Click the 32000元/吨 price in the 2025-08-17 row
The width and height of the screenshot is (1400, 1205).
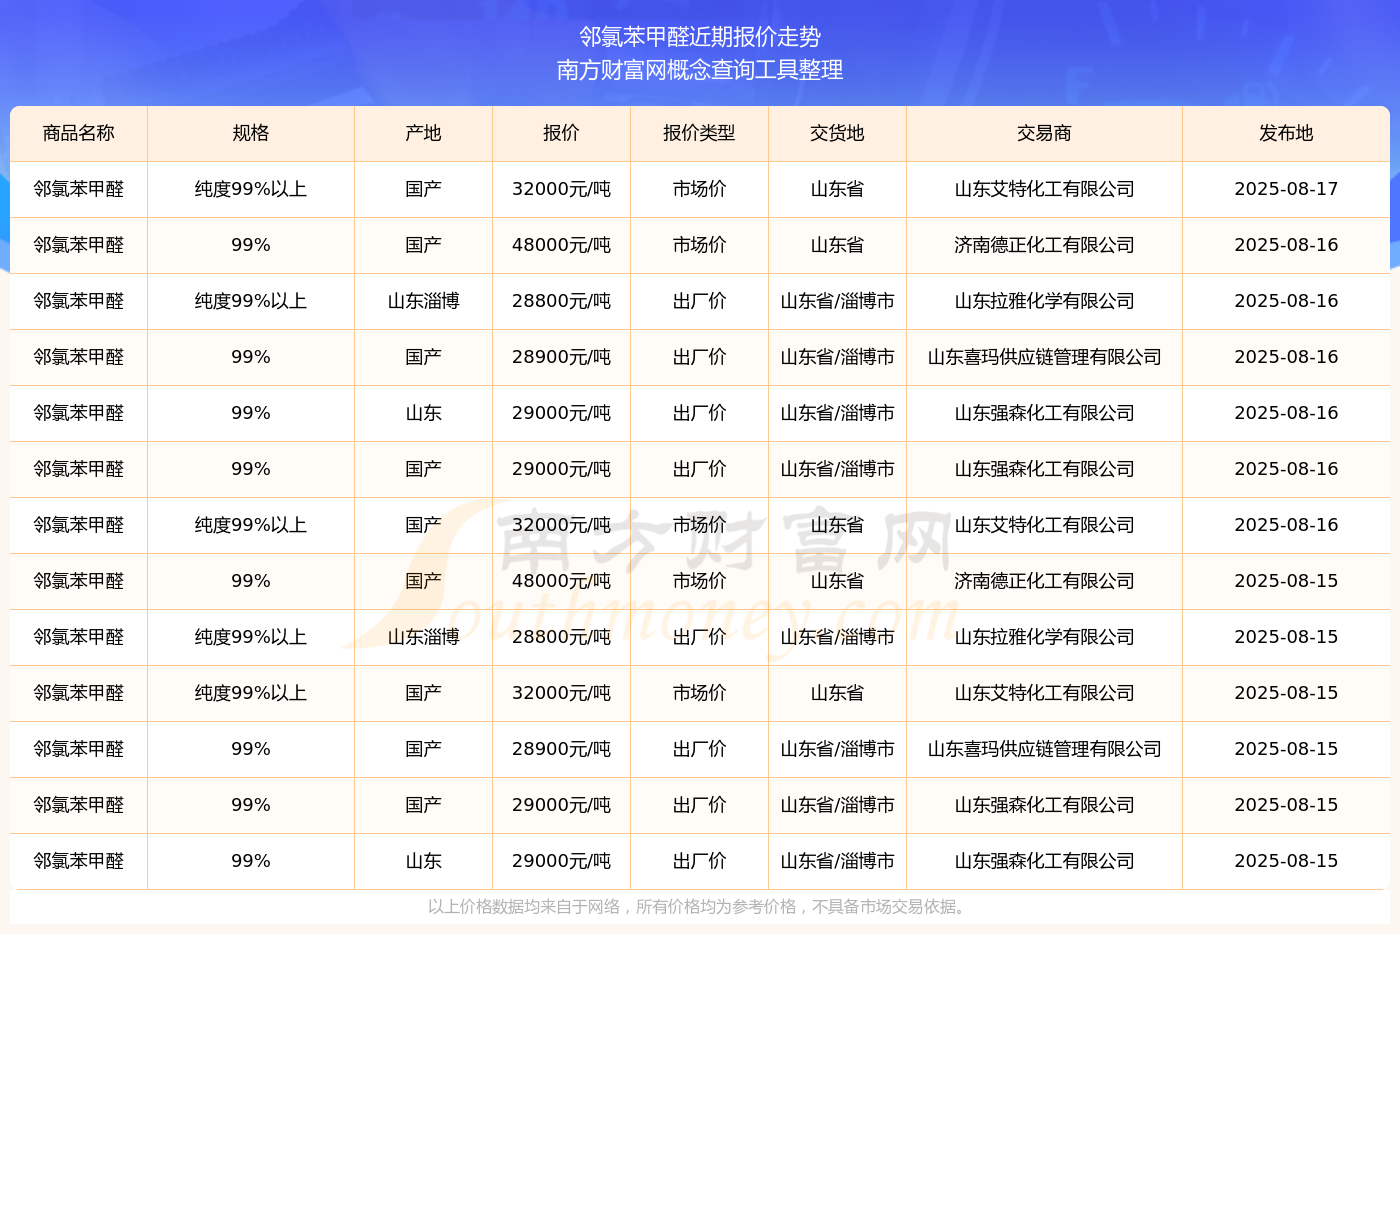click(x=562, y=189)
